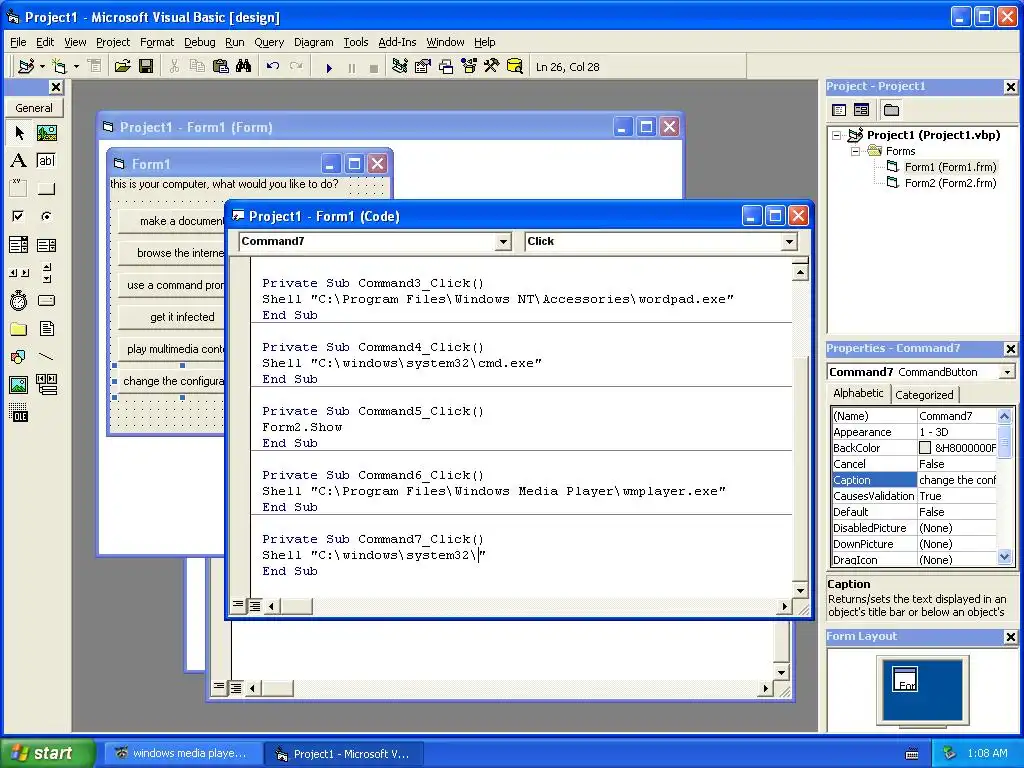
Task: Select Form2 (Form2.frm) in the project tree
Action: [950, 183]
